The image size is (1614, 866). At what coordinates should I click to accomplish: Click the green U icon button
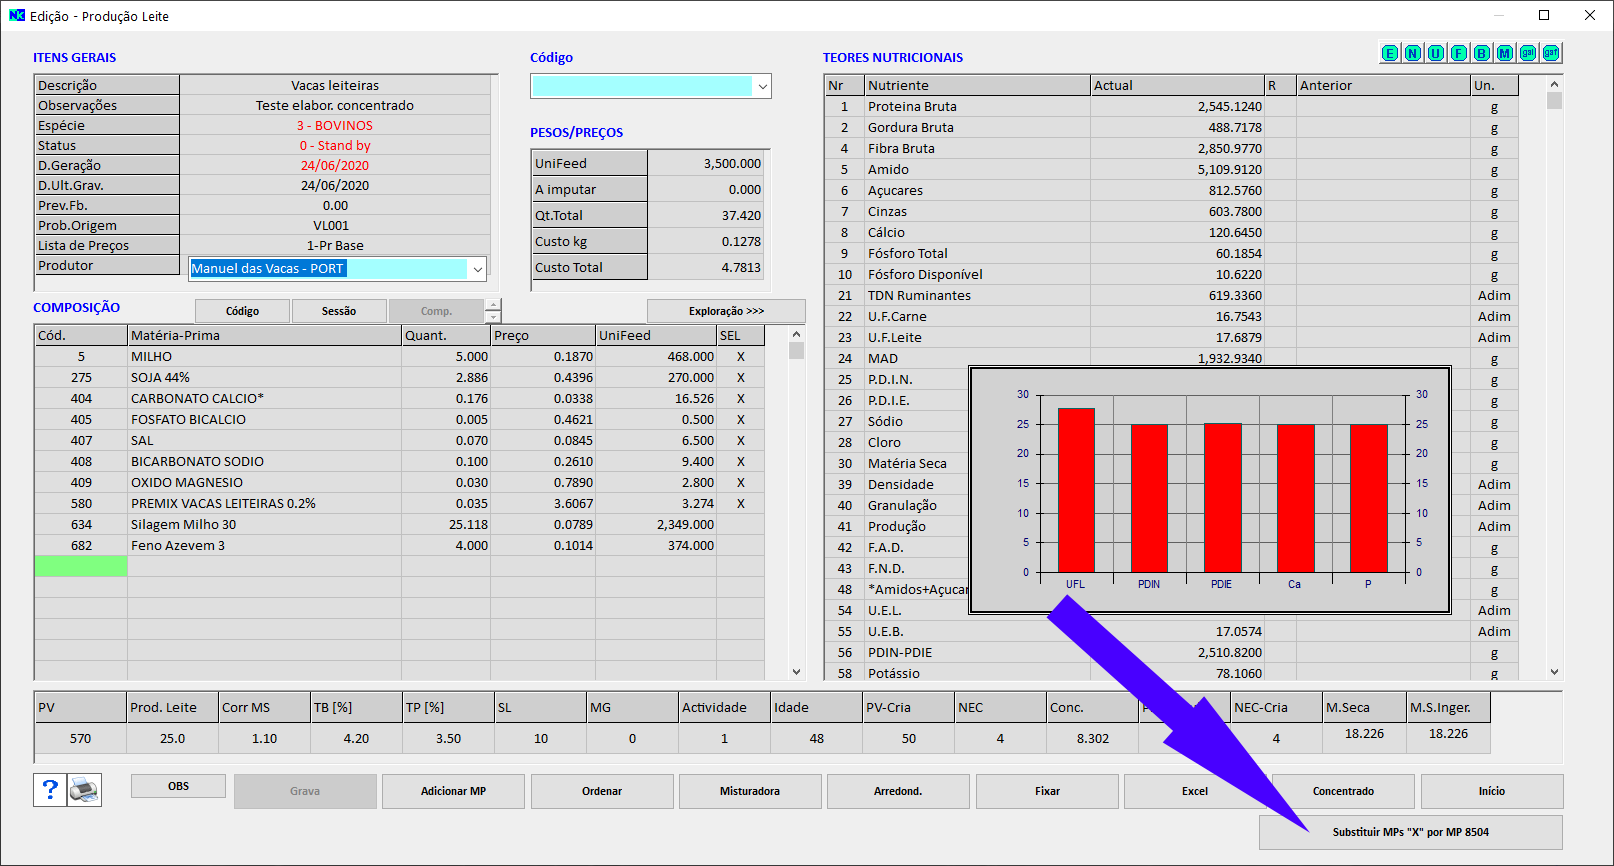coord(1435,53)
